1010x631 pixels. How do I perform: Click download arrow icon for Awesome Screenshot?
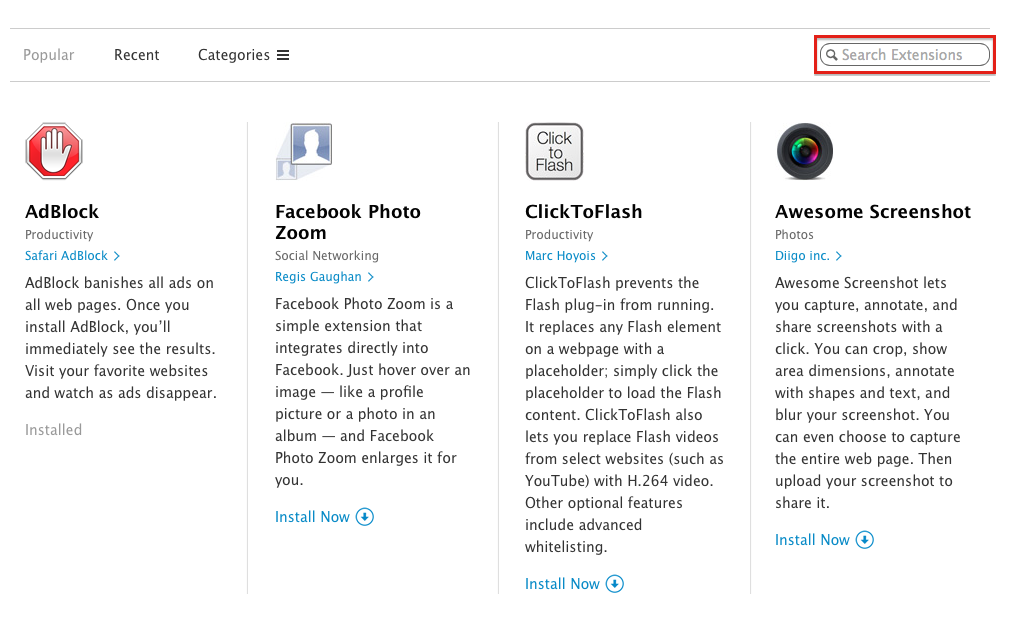865,540
